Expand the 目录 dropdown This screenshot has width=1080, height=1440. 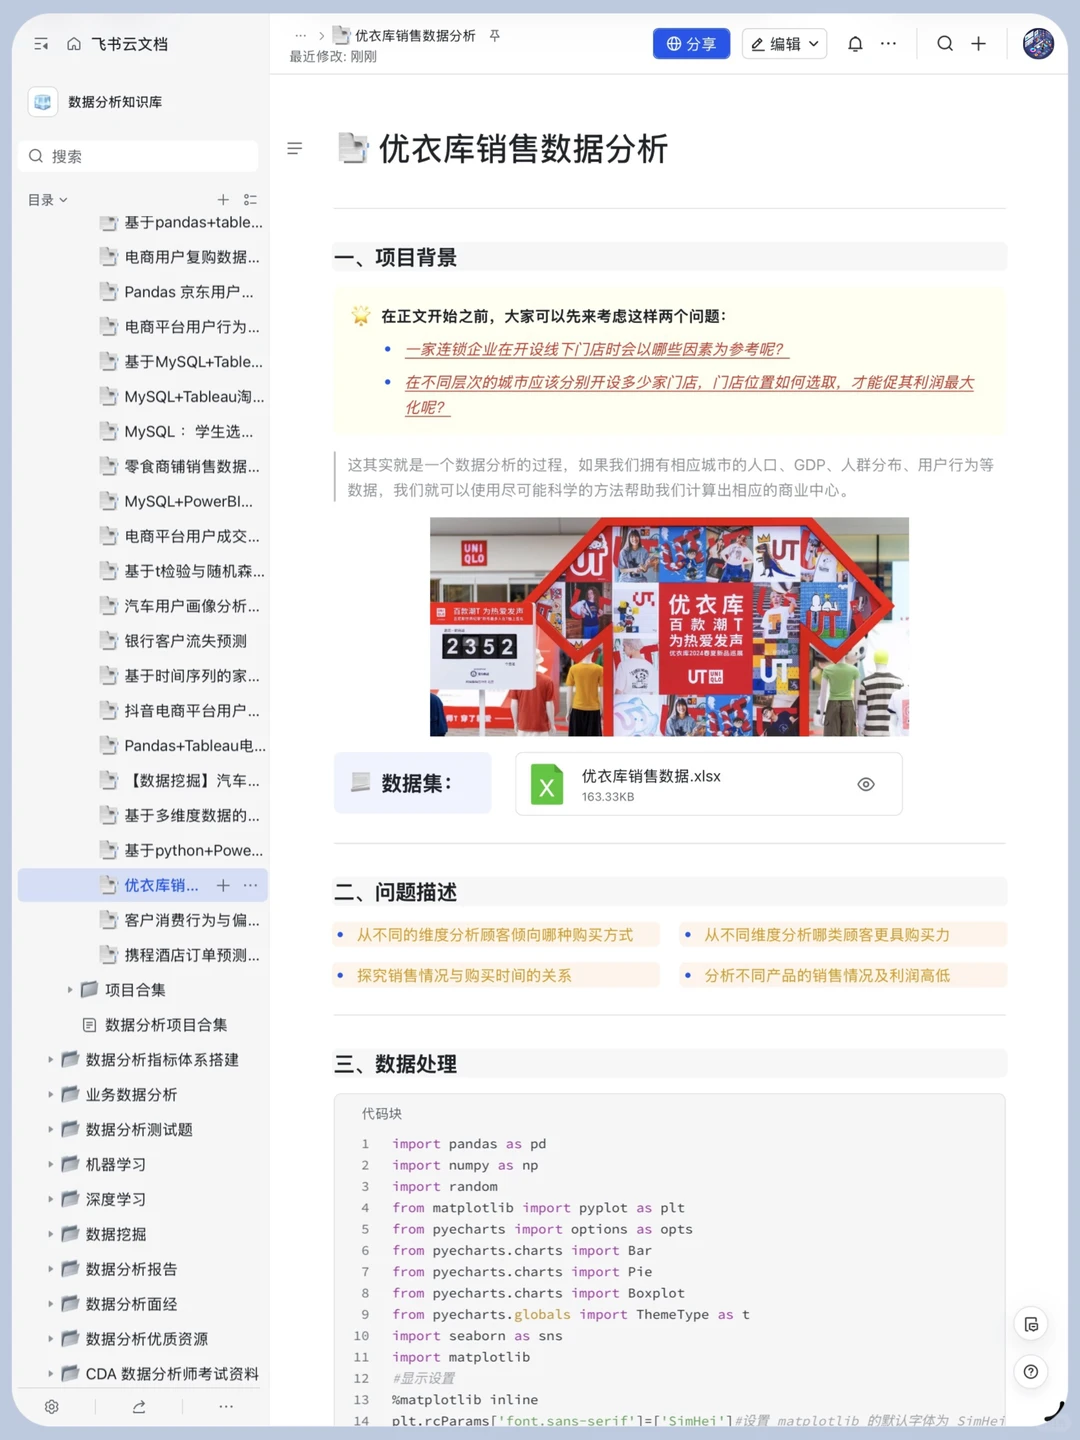(x=48, y=200)
